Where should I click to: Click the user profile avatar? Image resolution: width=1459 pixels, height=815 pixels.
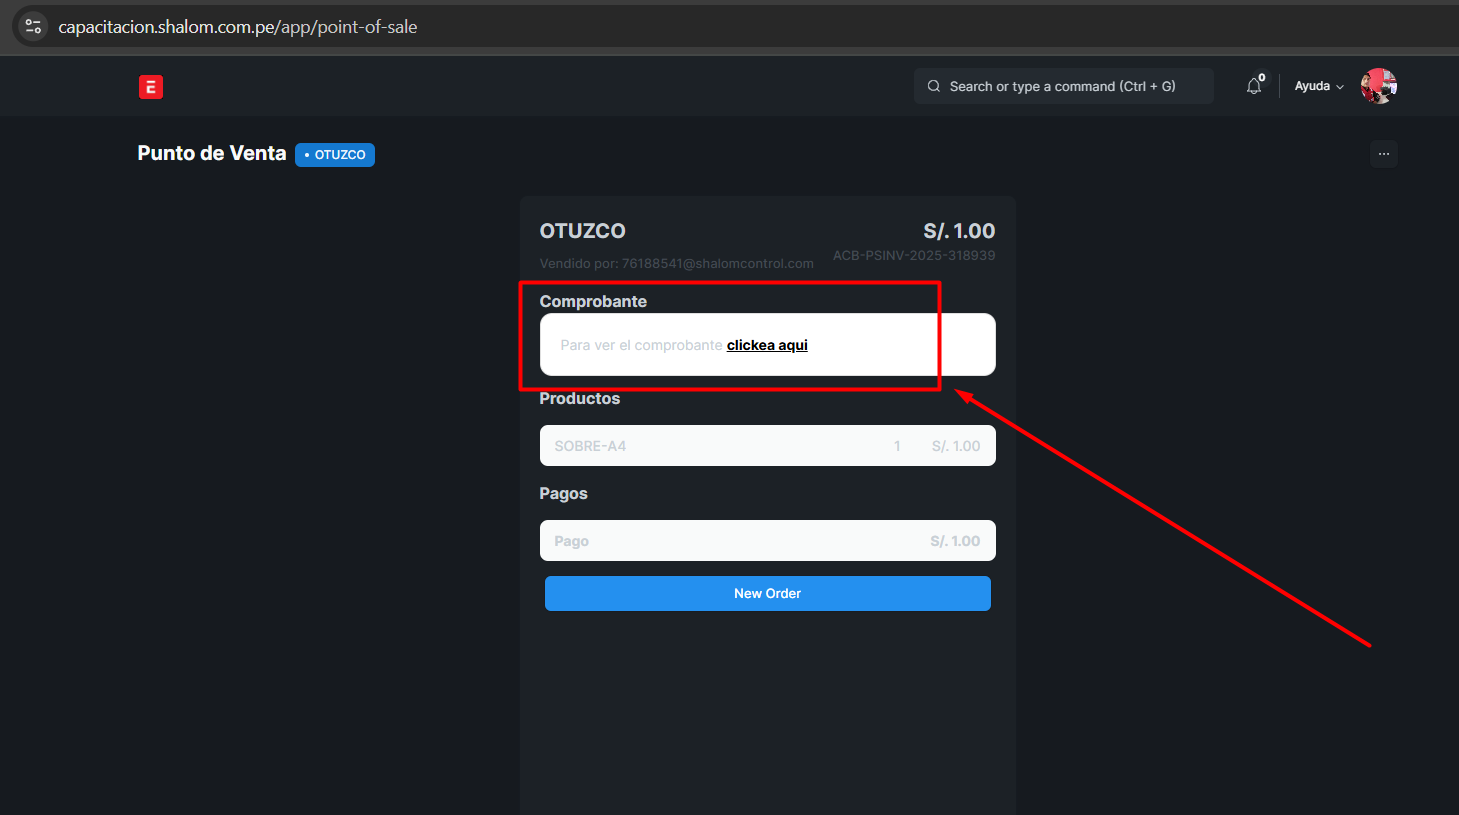[x=1378, y=86]
